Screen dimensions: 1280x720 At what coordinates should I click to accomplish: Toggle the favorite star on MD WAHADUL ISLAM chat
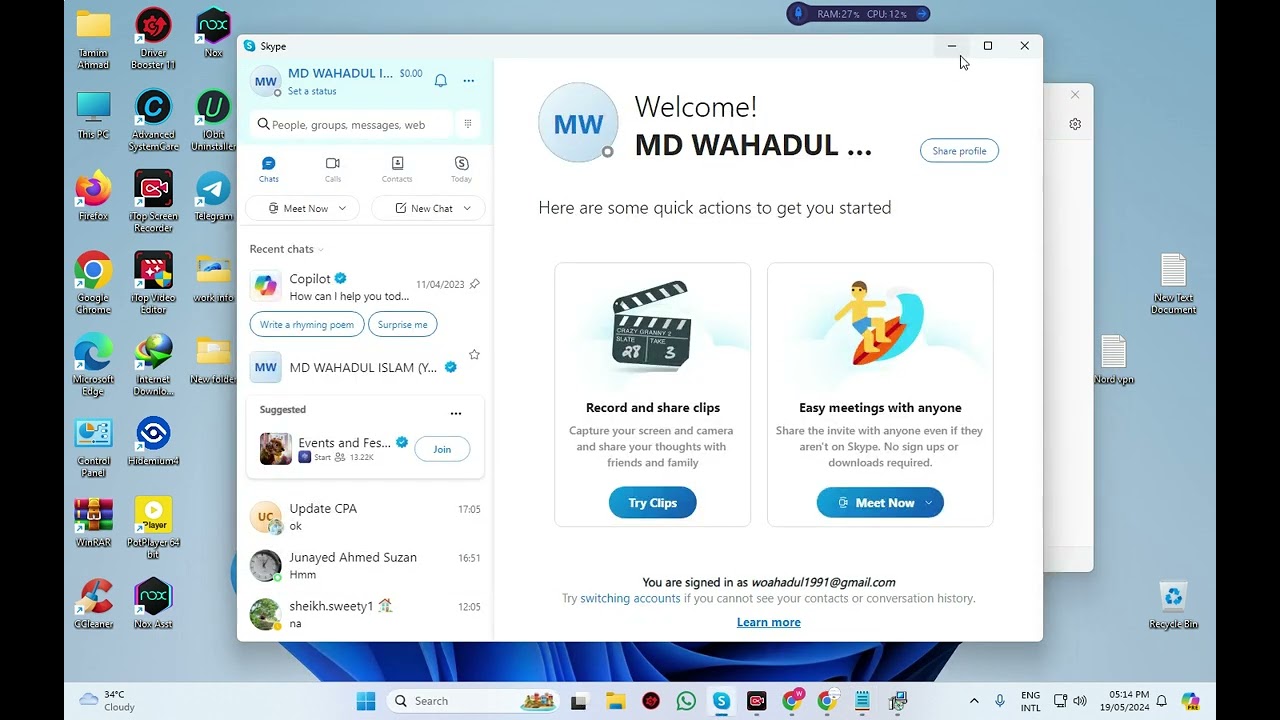474,354
